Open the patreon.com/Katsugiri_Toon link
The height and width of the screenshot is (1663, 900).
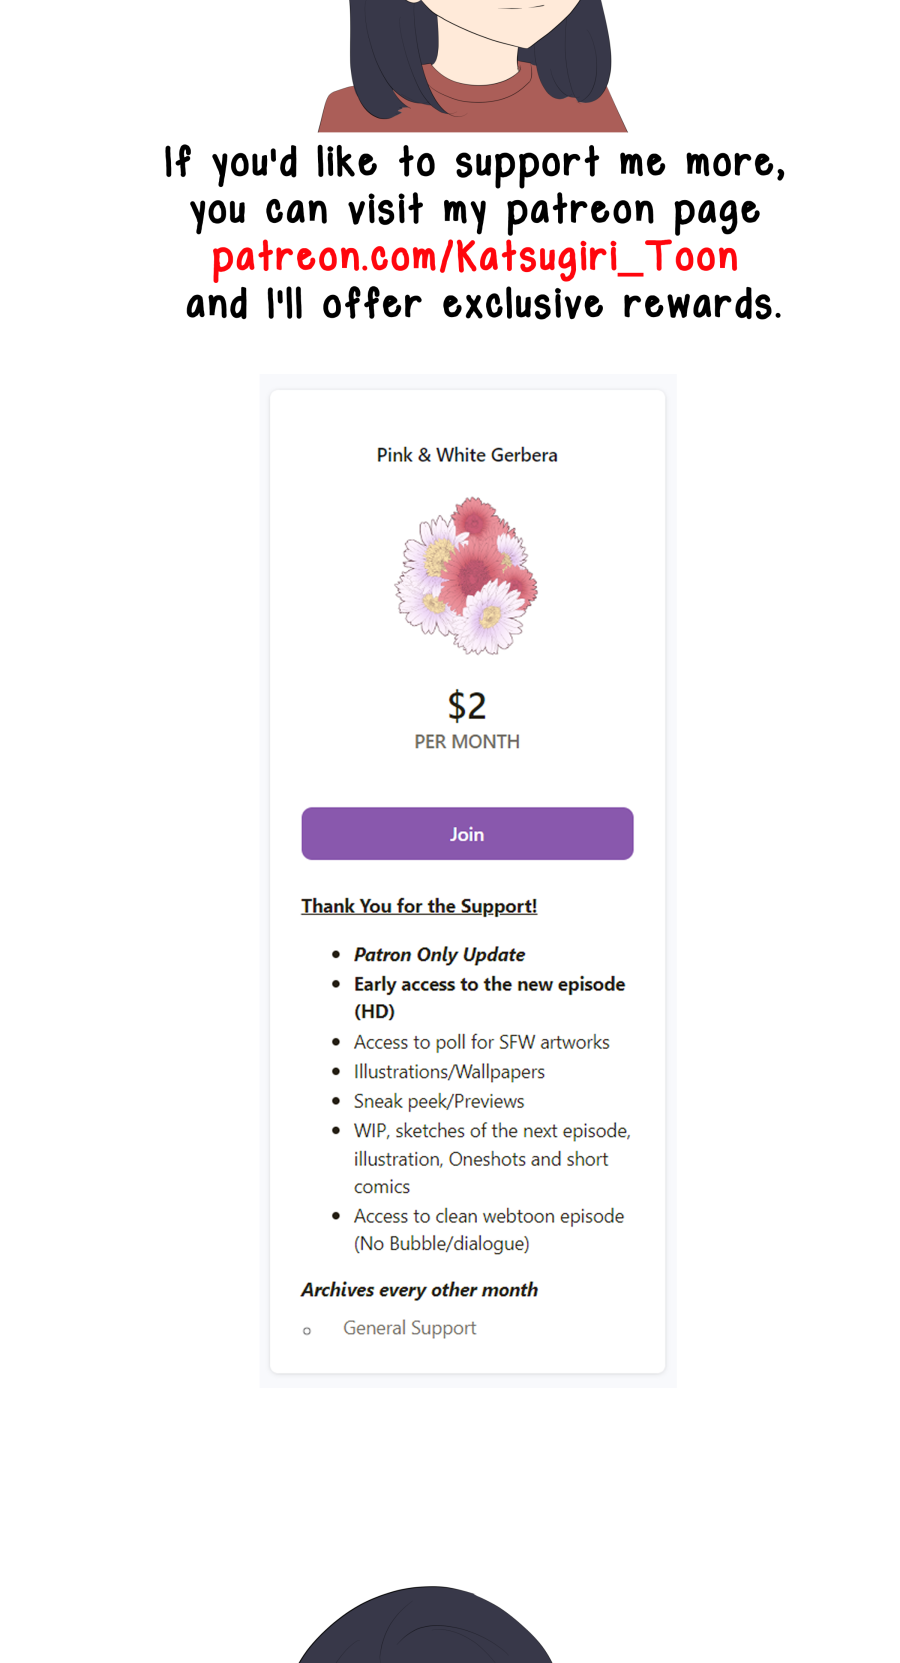pos(475,257)
